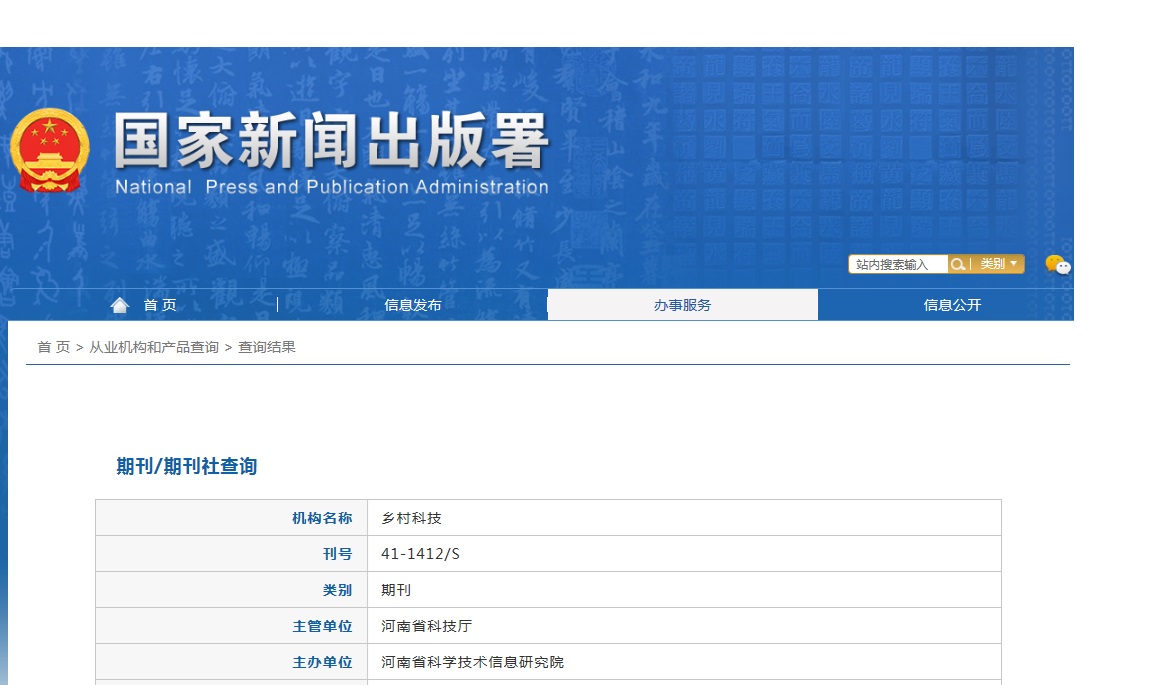Click the active 办事服务 tab
1151x685 pixels.
click(682, 305)
